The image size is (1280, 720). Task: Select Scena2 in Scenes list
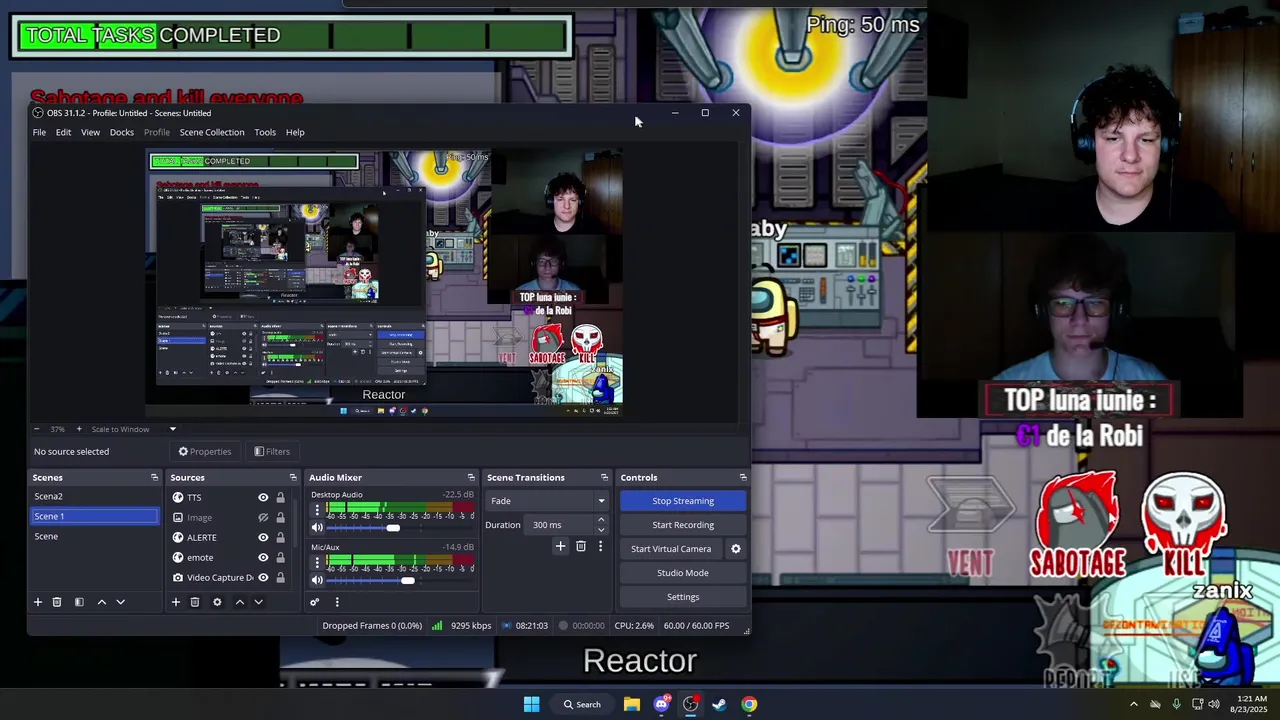tap(94, 496)
